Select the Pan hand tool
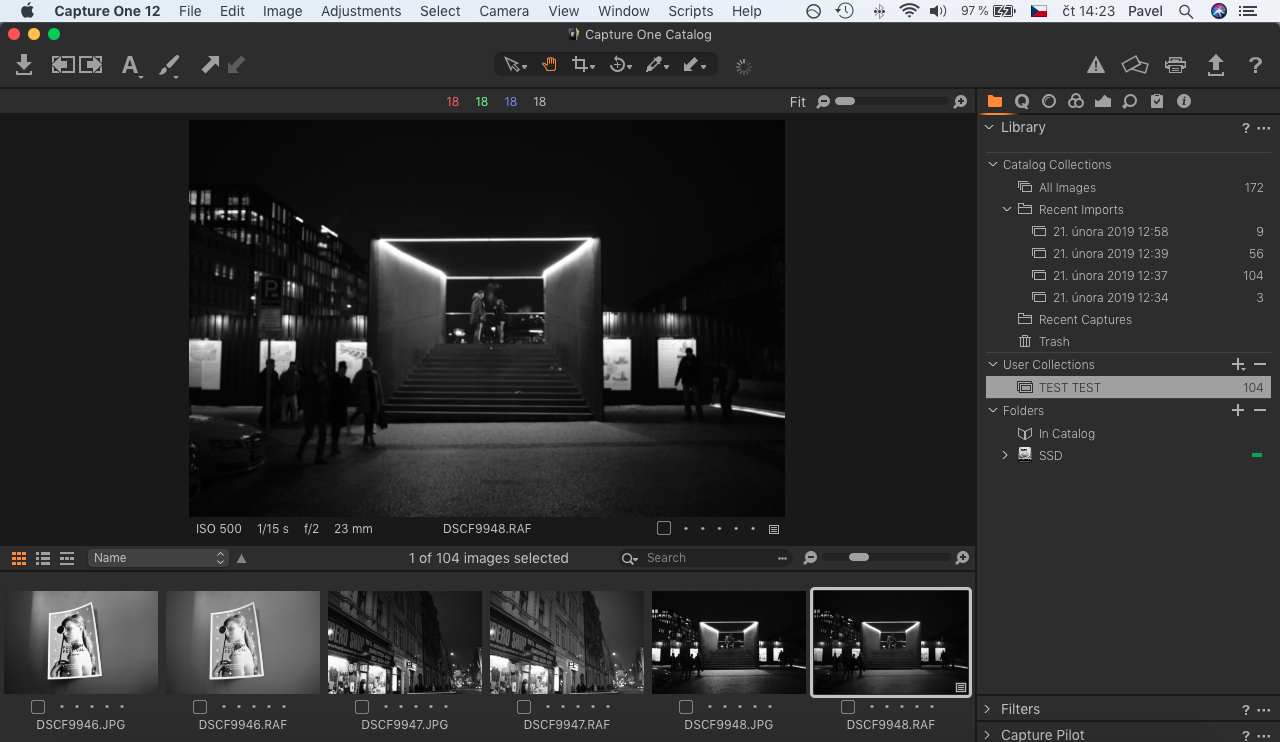 (x=549, y=65)
